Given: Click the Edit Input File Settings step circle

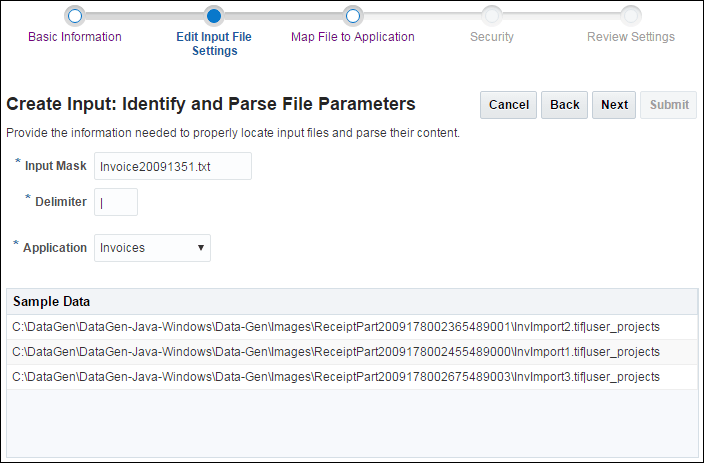Looking at the screenshot, I should coord(213,15).
